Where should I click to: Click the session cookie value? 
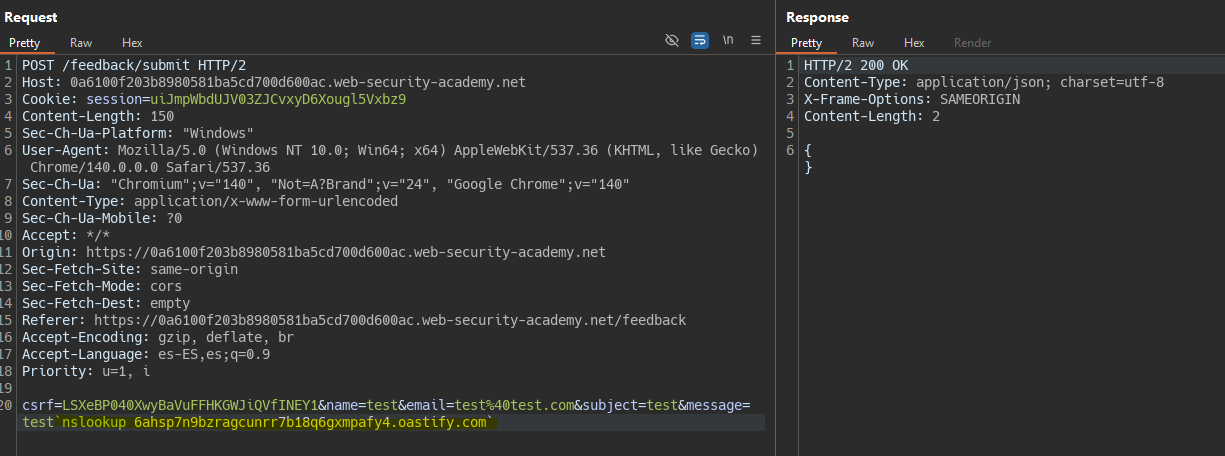coord(278,100)
